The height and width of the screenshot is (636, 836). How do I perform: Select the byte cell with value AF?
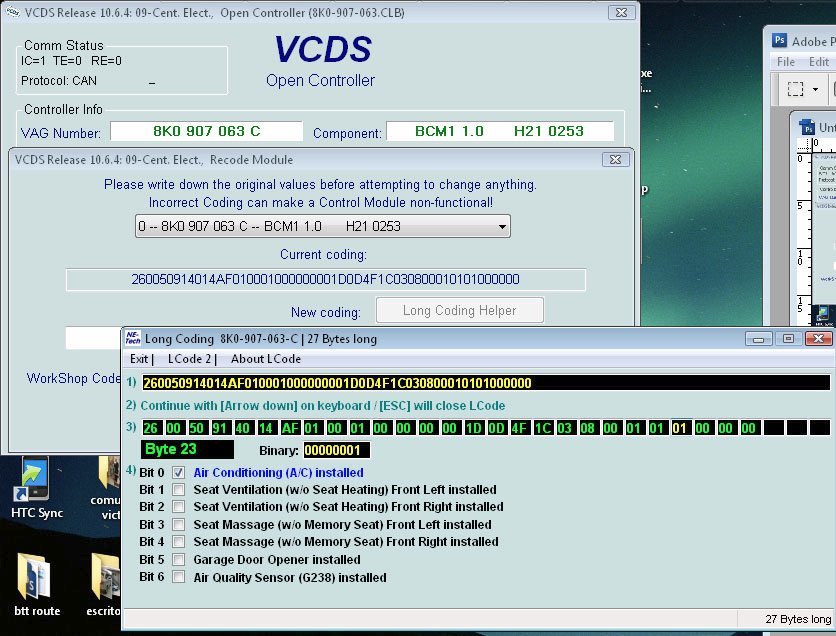(x=290, y=428)
